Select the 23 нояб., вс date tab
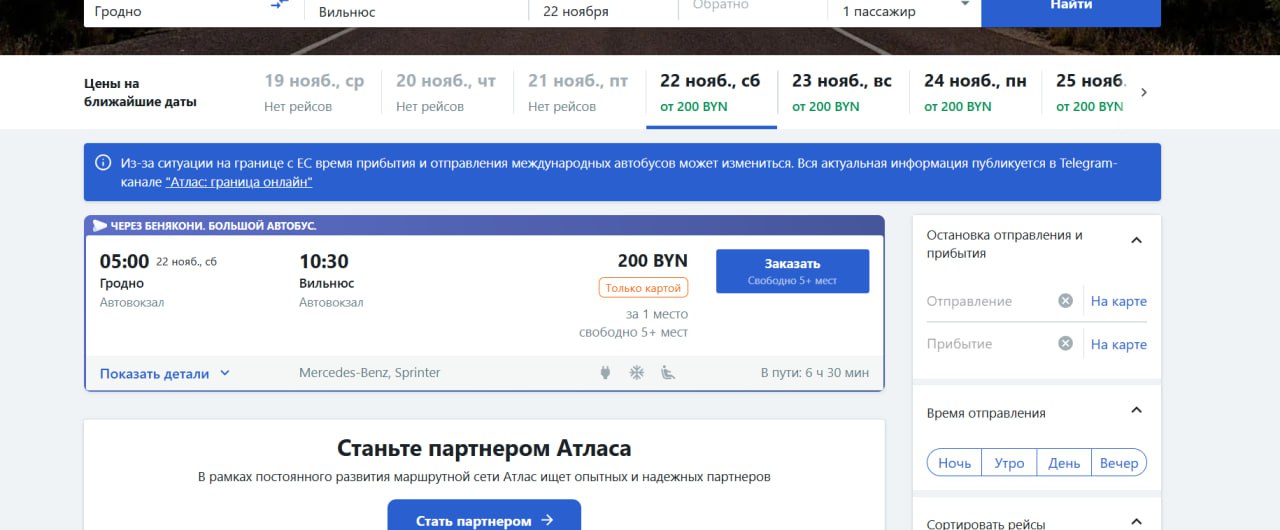 point(841,92)
